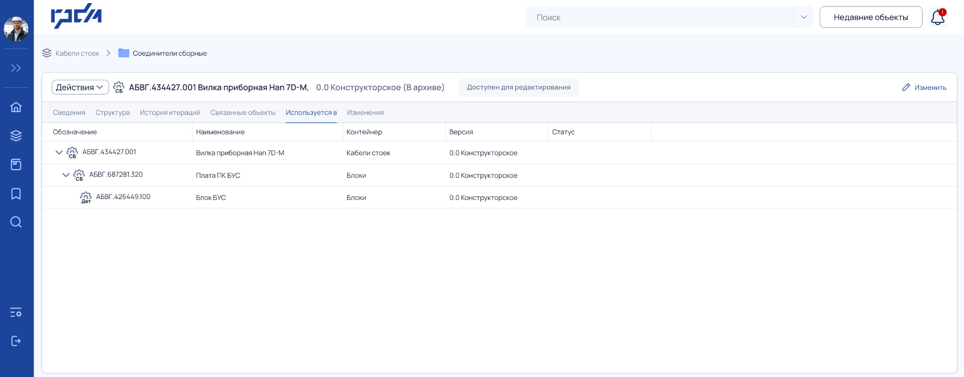Screen dimensions: 964x377
Task: Click Обозначение column header
Action: pyautogui.click(x=75, y=132)
